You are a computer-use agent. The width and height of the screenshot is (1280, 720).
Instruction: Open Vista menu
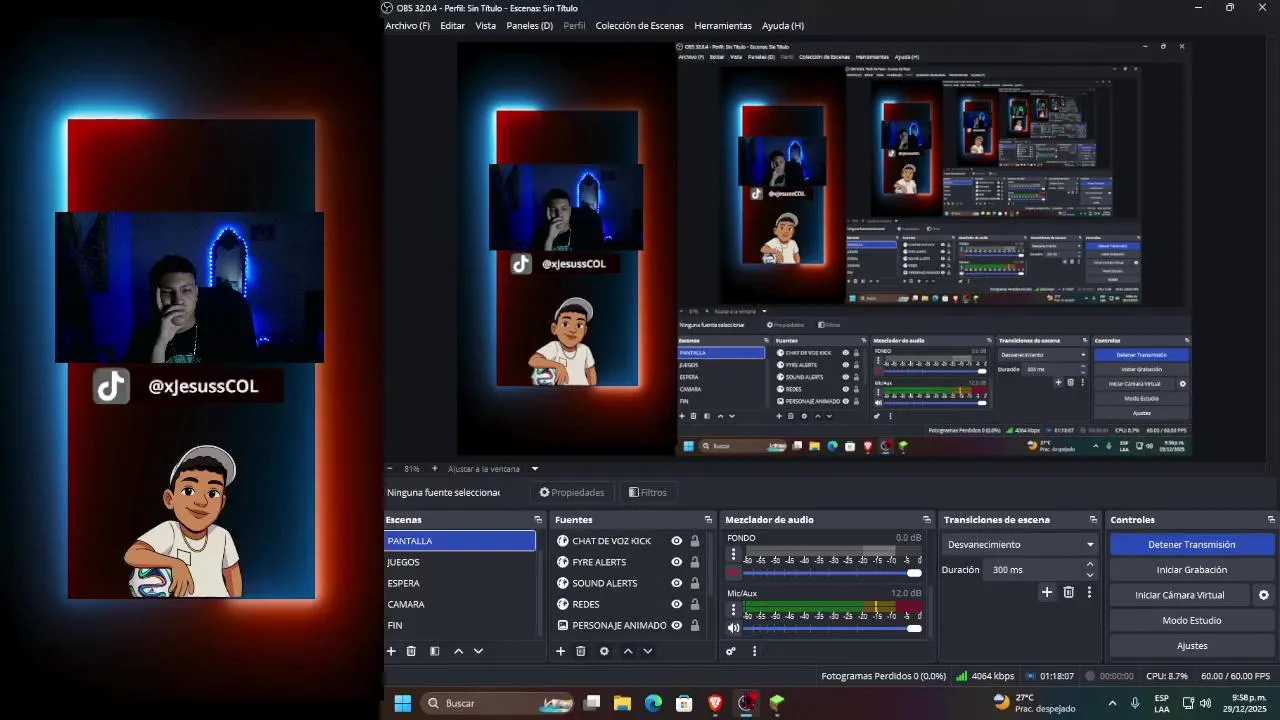tap(485, 26)
